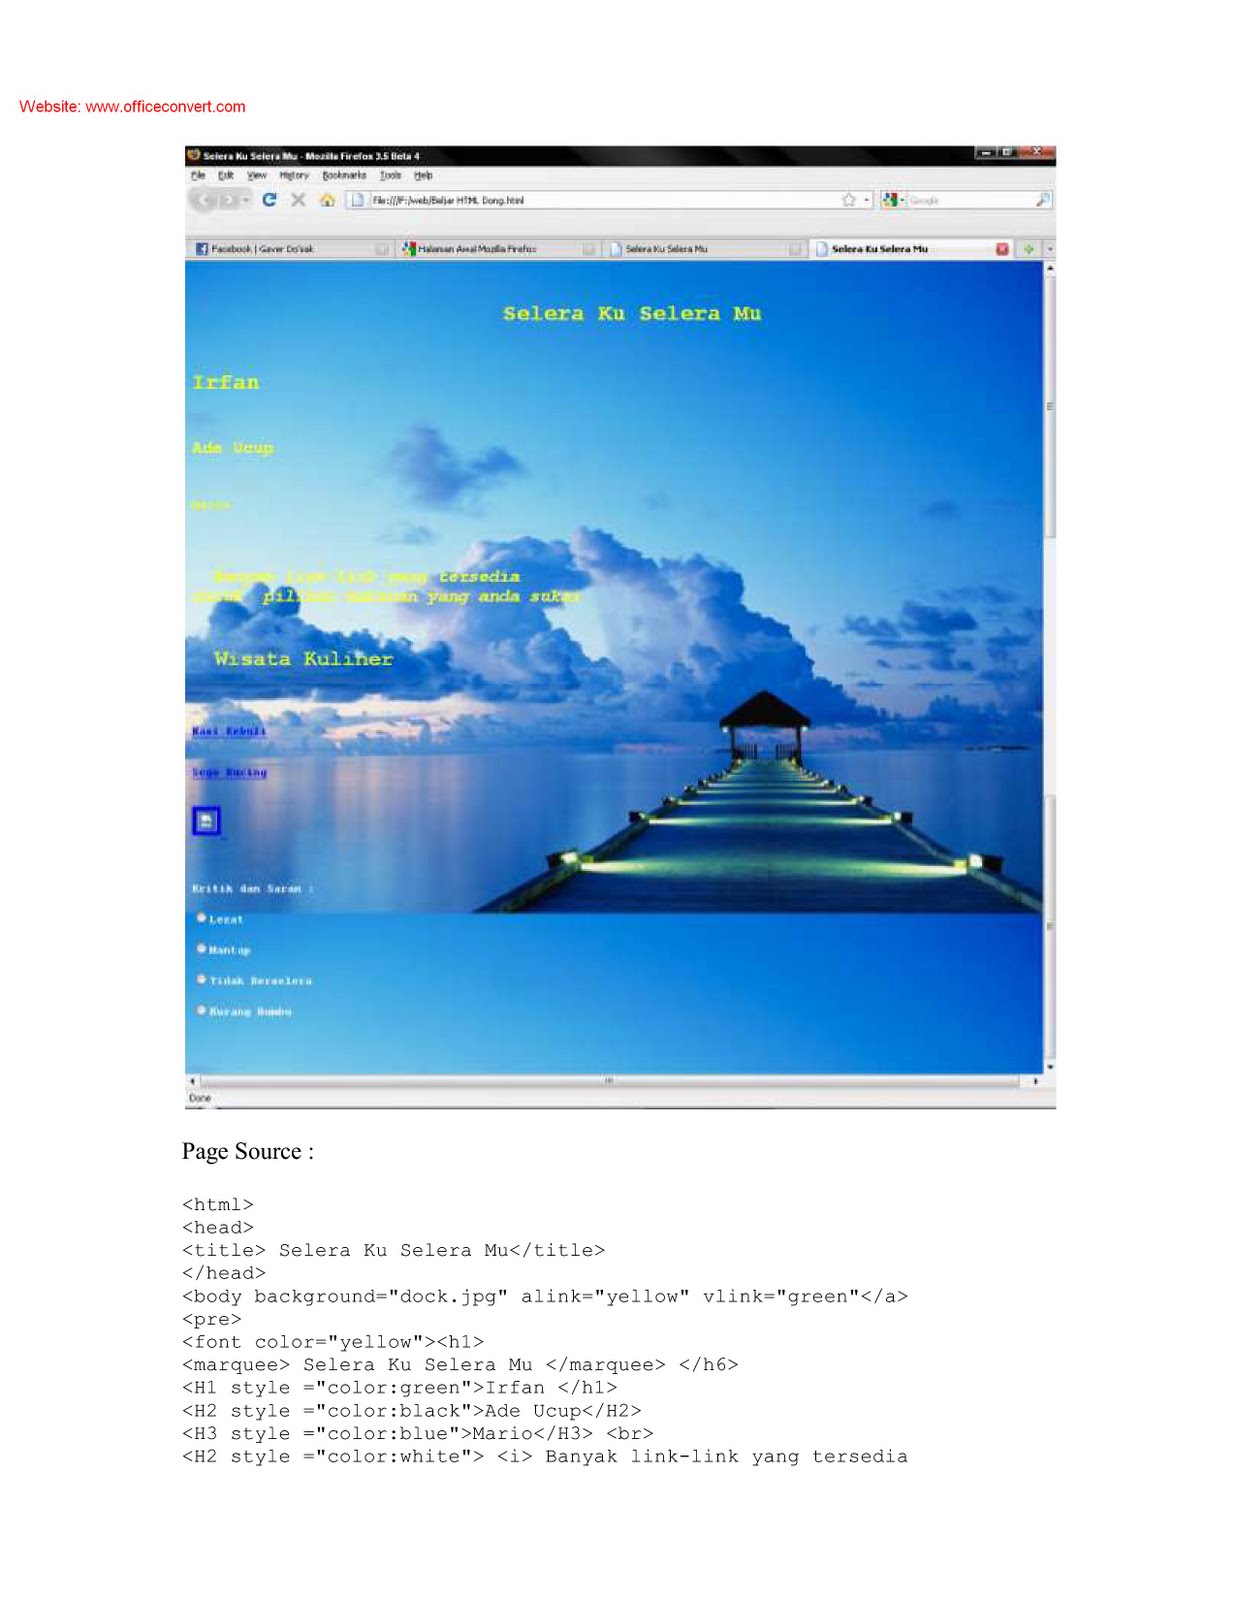Image resolution: width=1236 pixels, height=1600 pixels.
Task: Select the Mantap radio button
Action: click(x=201, y=948)
